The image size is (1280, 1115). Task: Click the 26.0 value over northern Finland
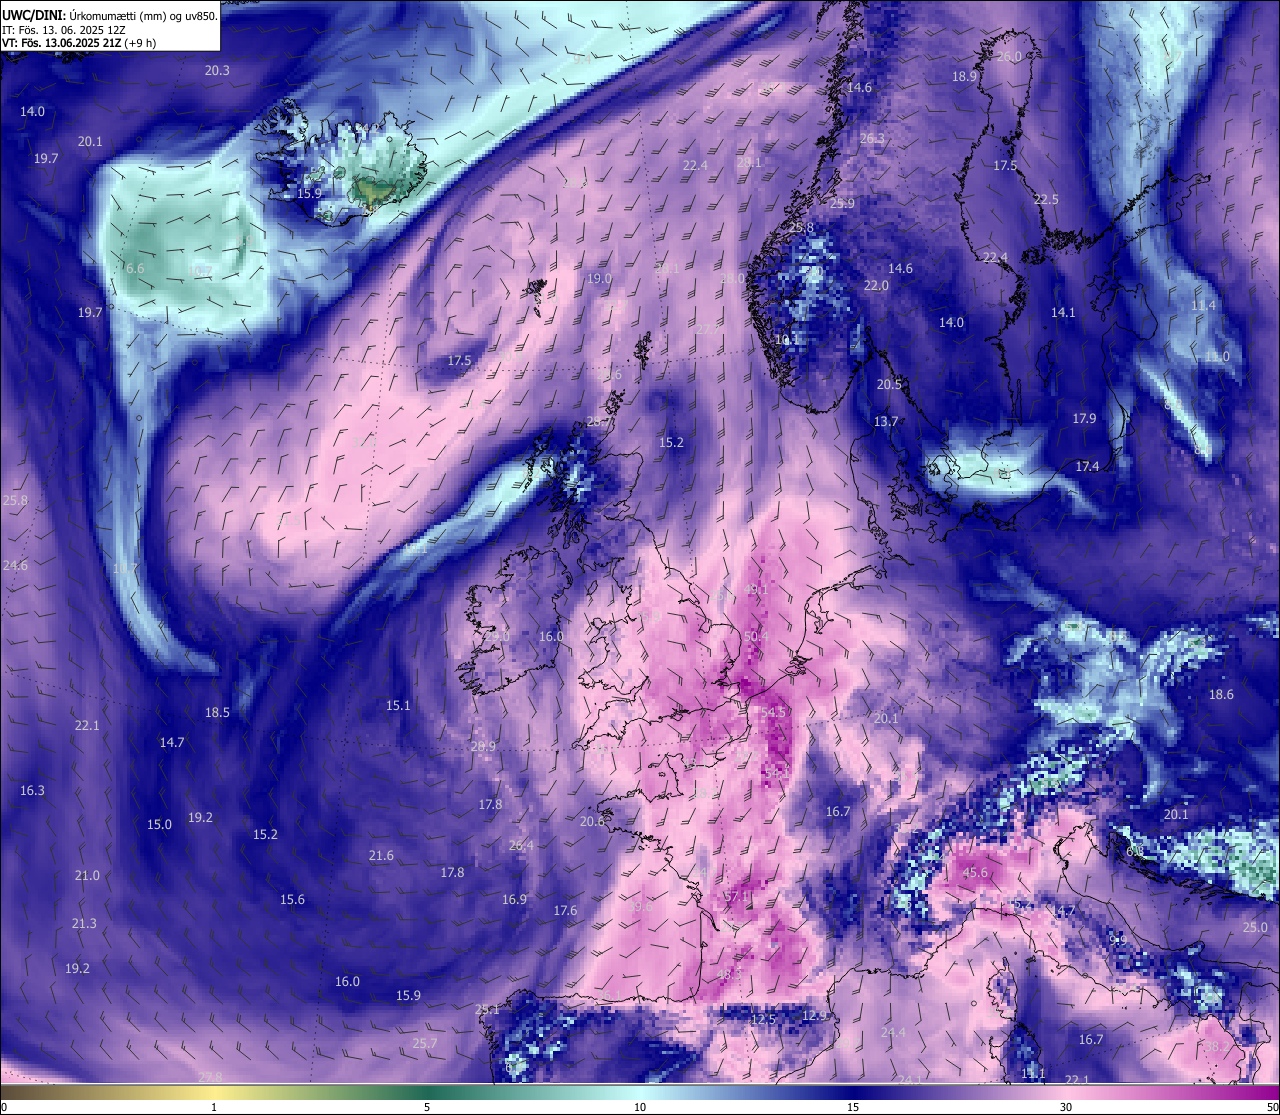1010,57
